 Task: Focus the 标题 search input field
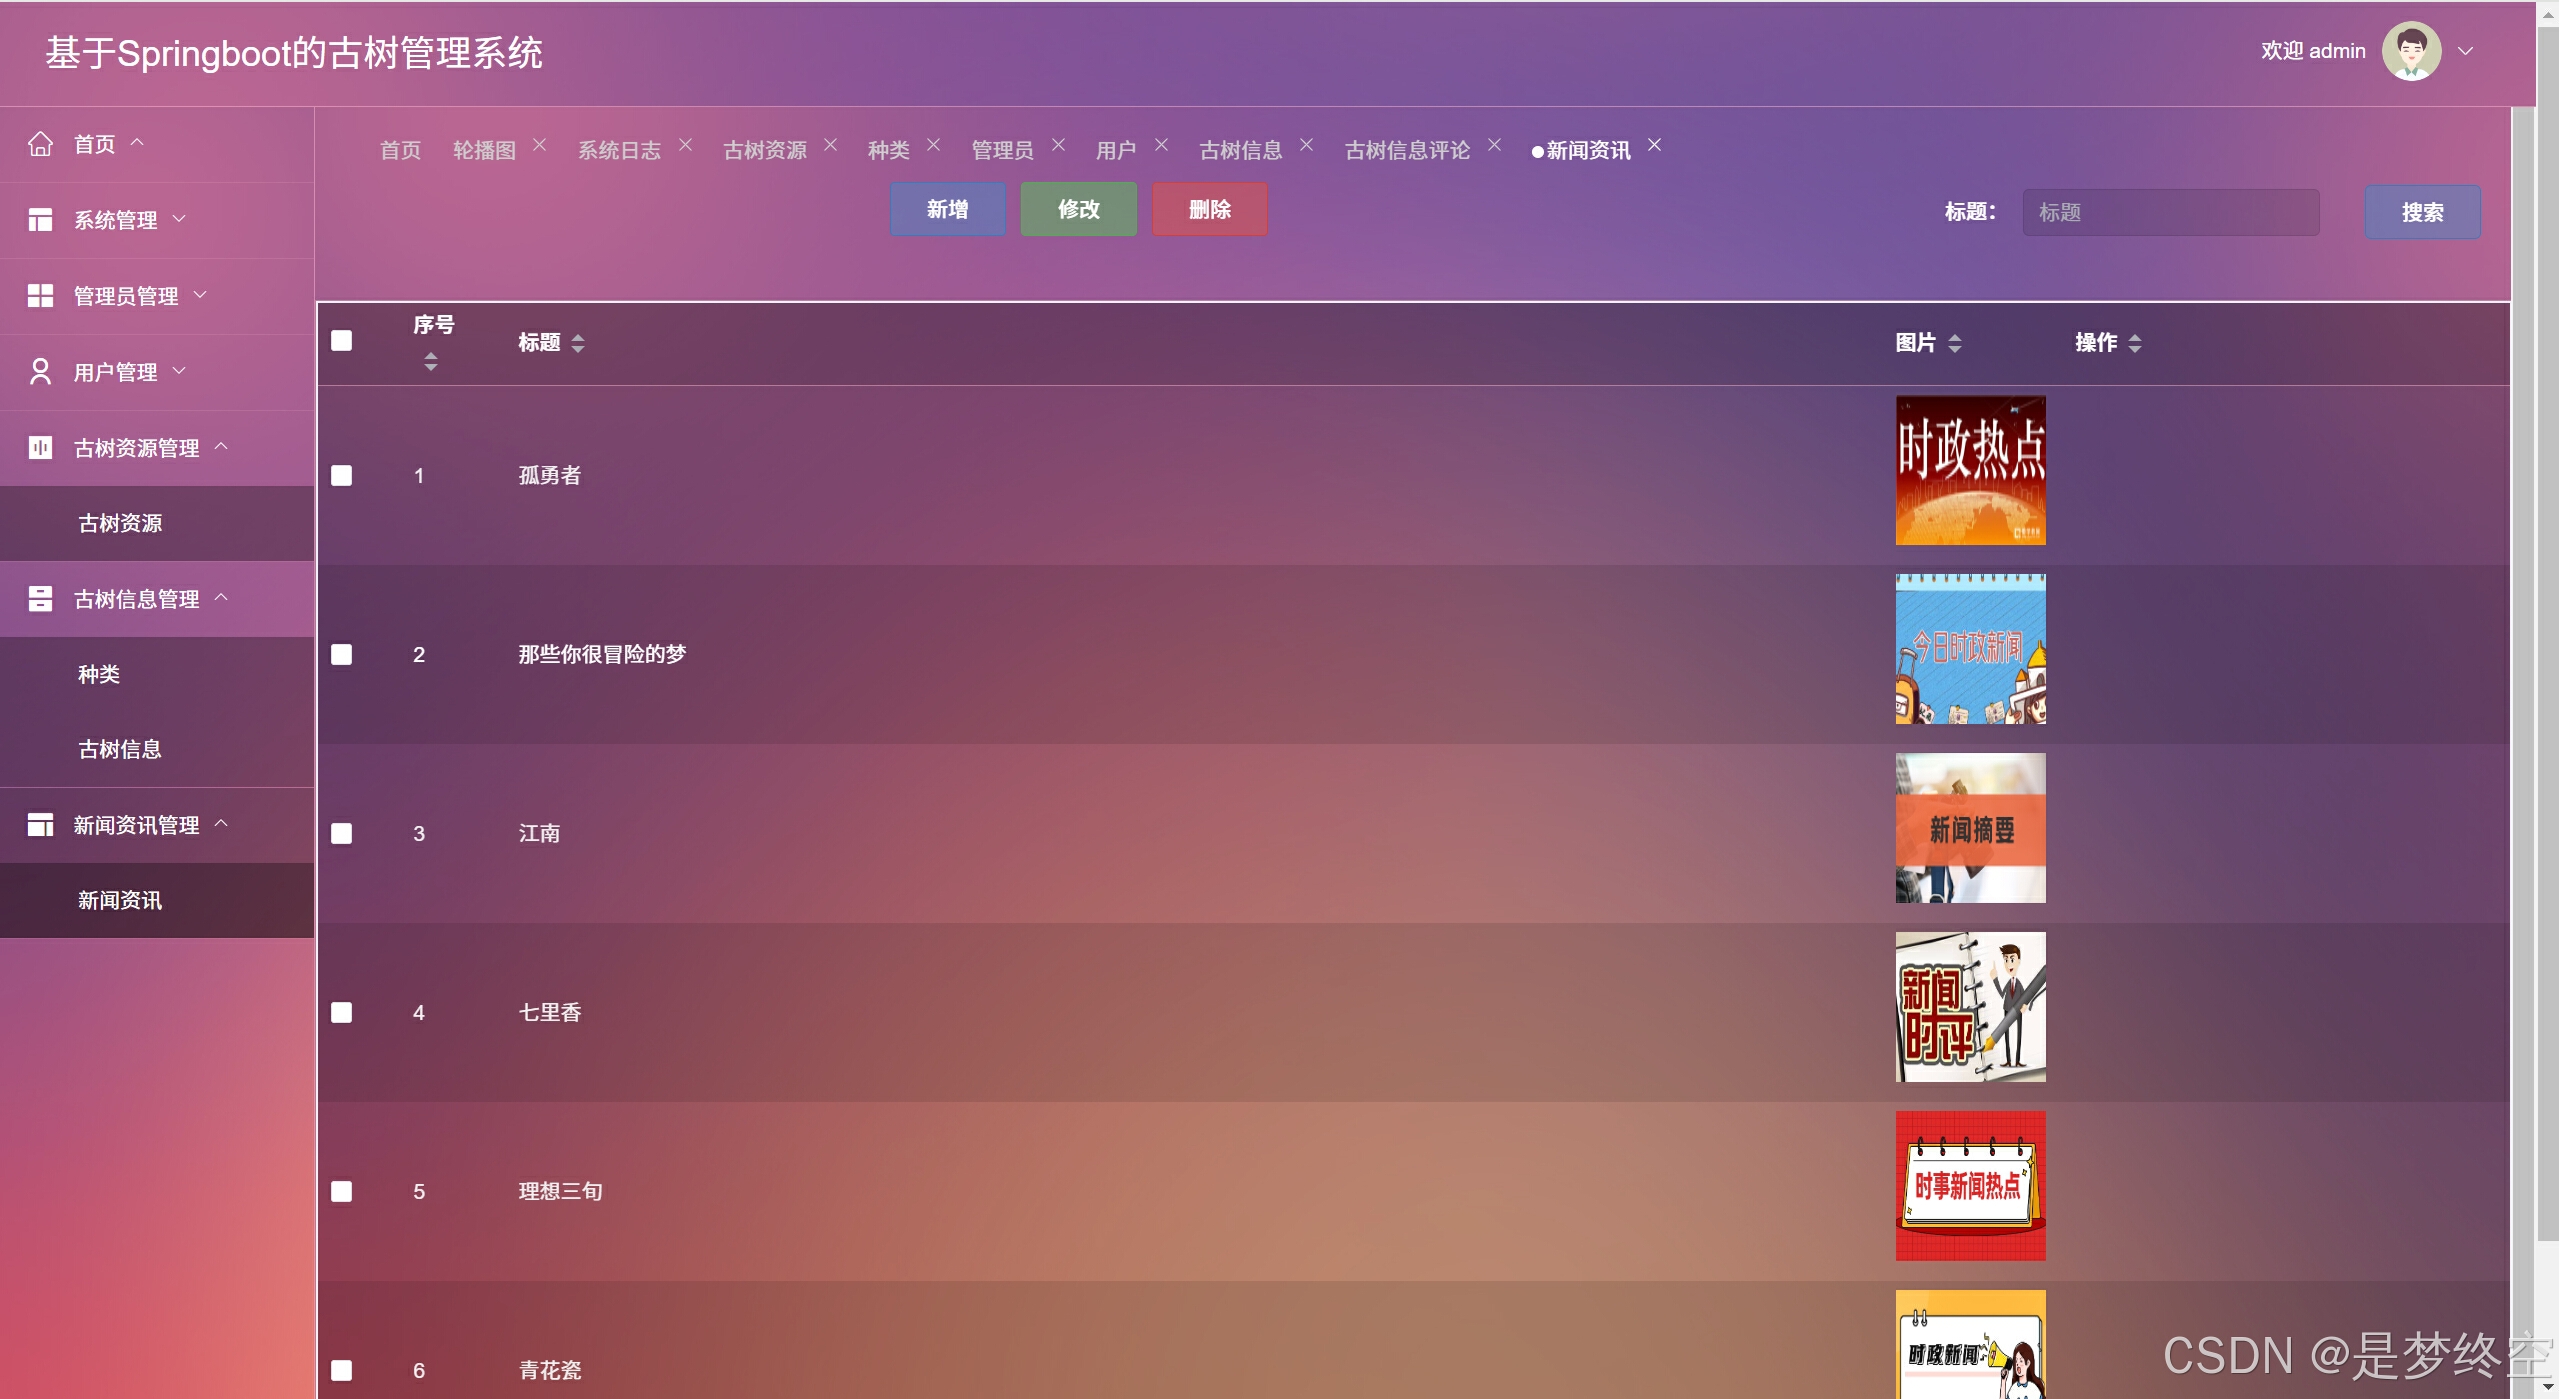coord(2171,212)
